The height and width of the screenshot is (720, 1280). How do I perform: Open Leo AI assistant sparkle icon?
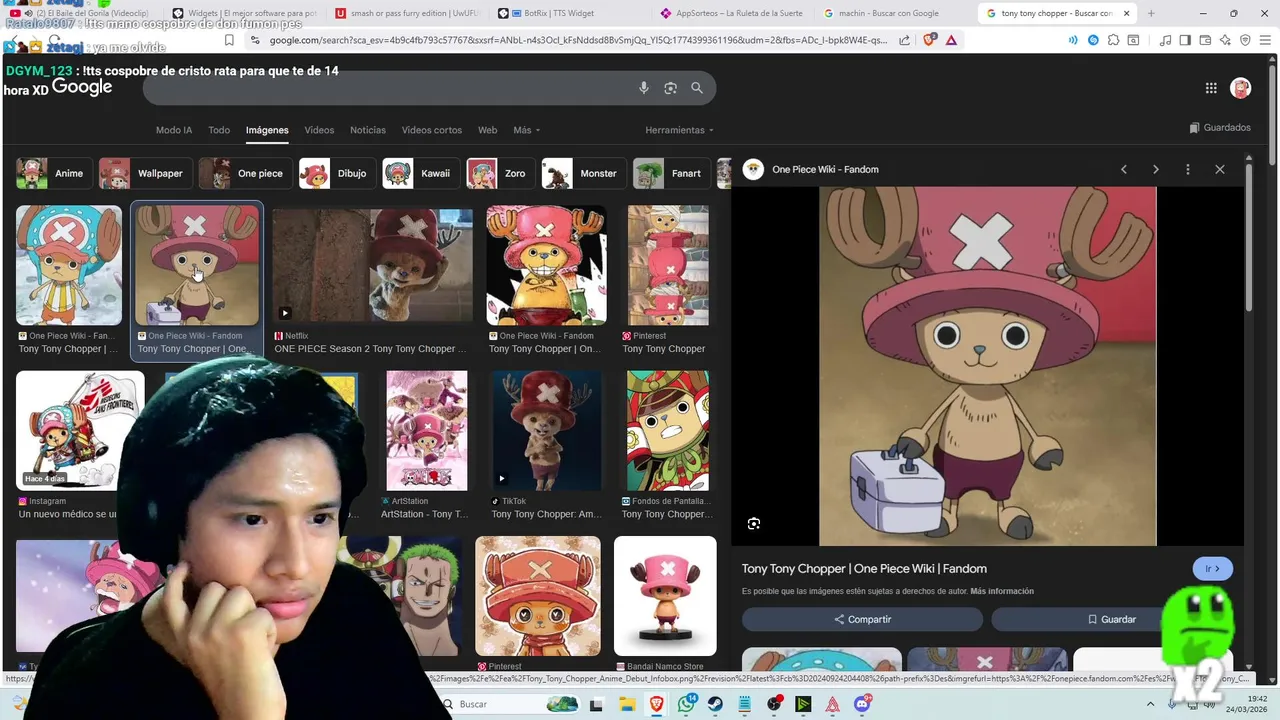tap(1225, 40)
